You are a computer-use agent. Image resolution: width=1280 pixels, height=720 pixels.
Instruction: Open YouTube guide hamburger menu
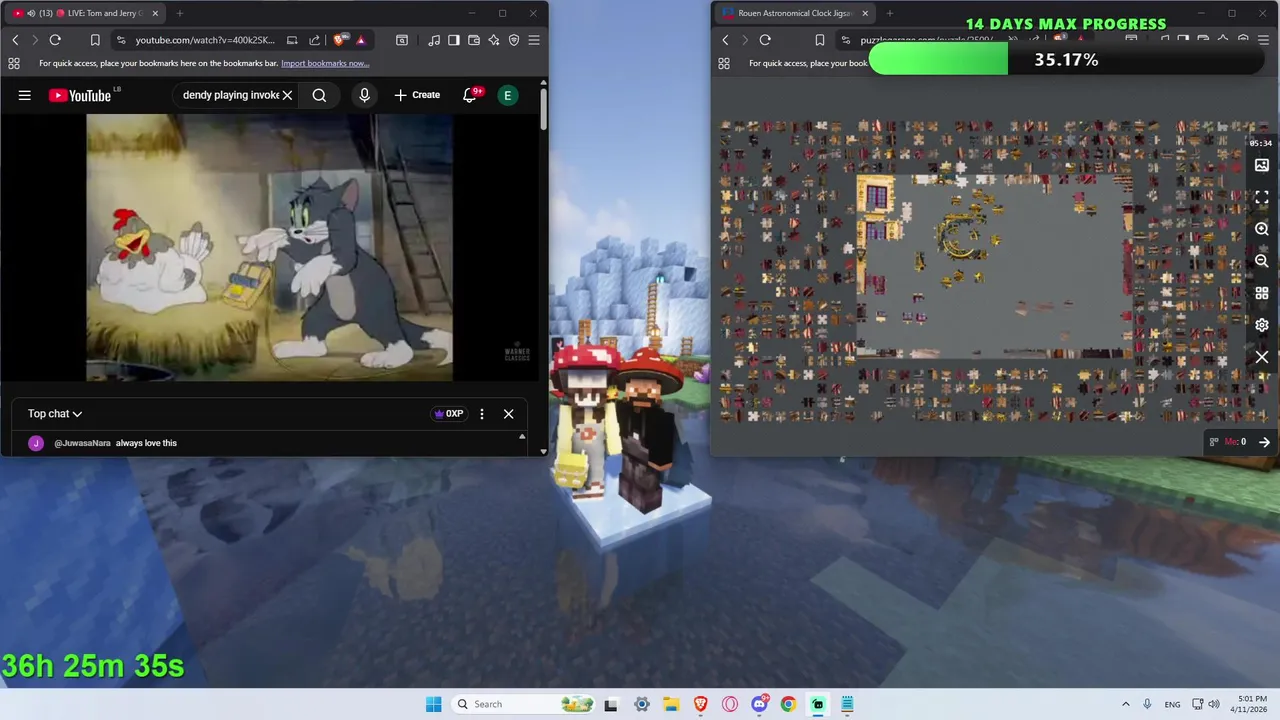click(25, 95)
